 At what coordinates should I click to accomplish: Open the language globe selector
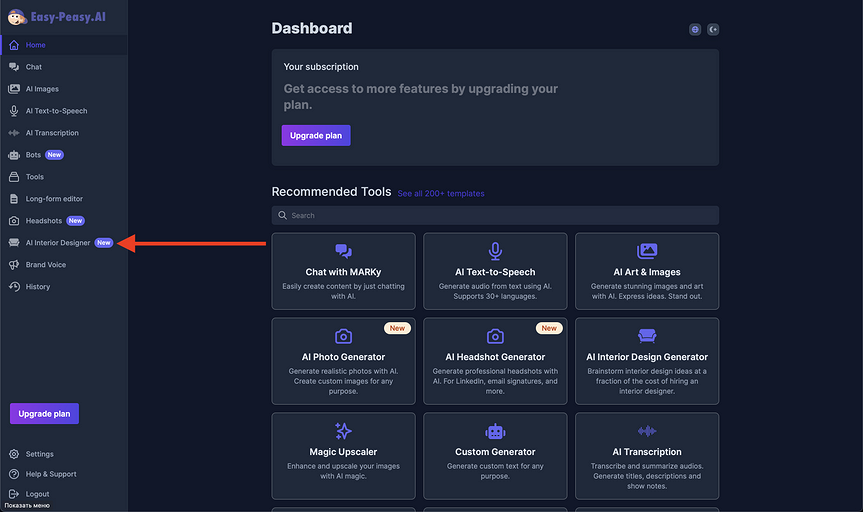tap(695, 30)
